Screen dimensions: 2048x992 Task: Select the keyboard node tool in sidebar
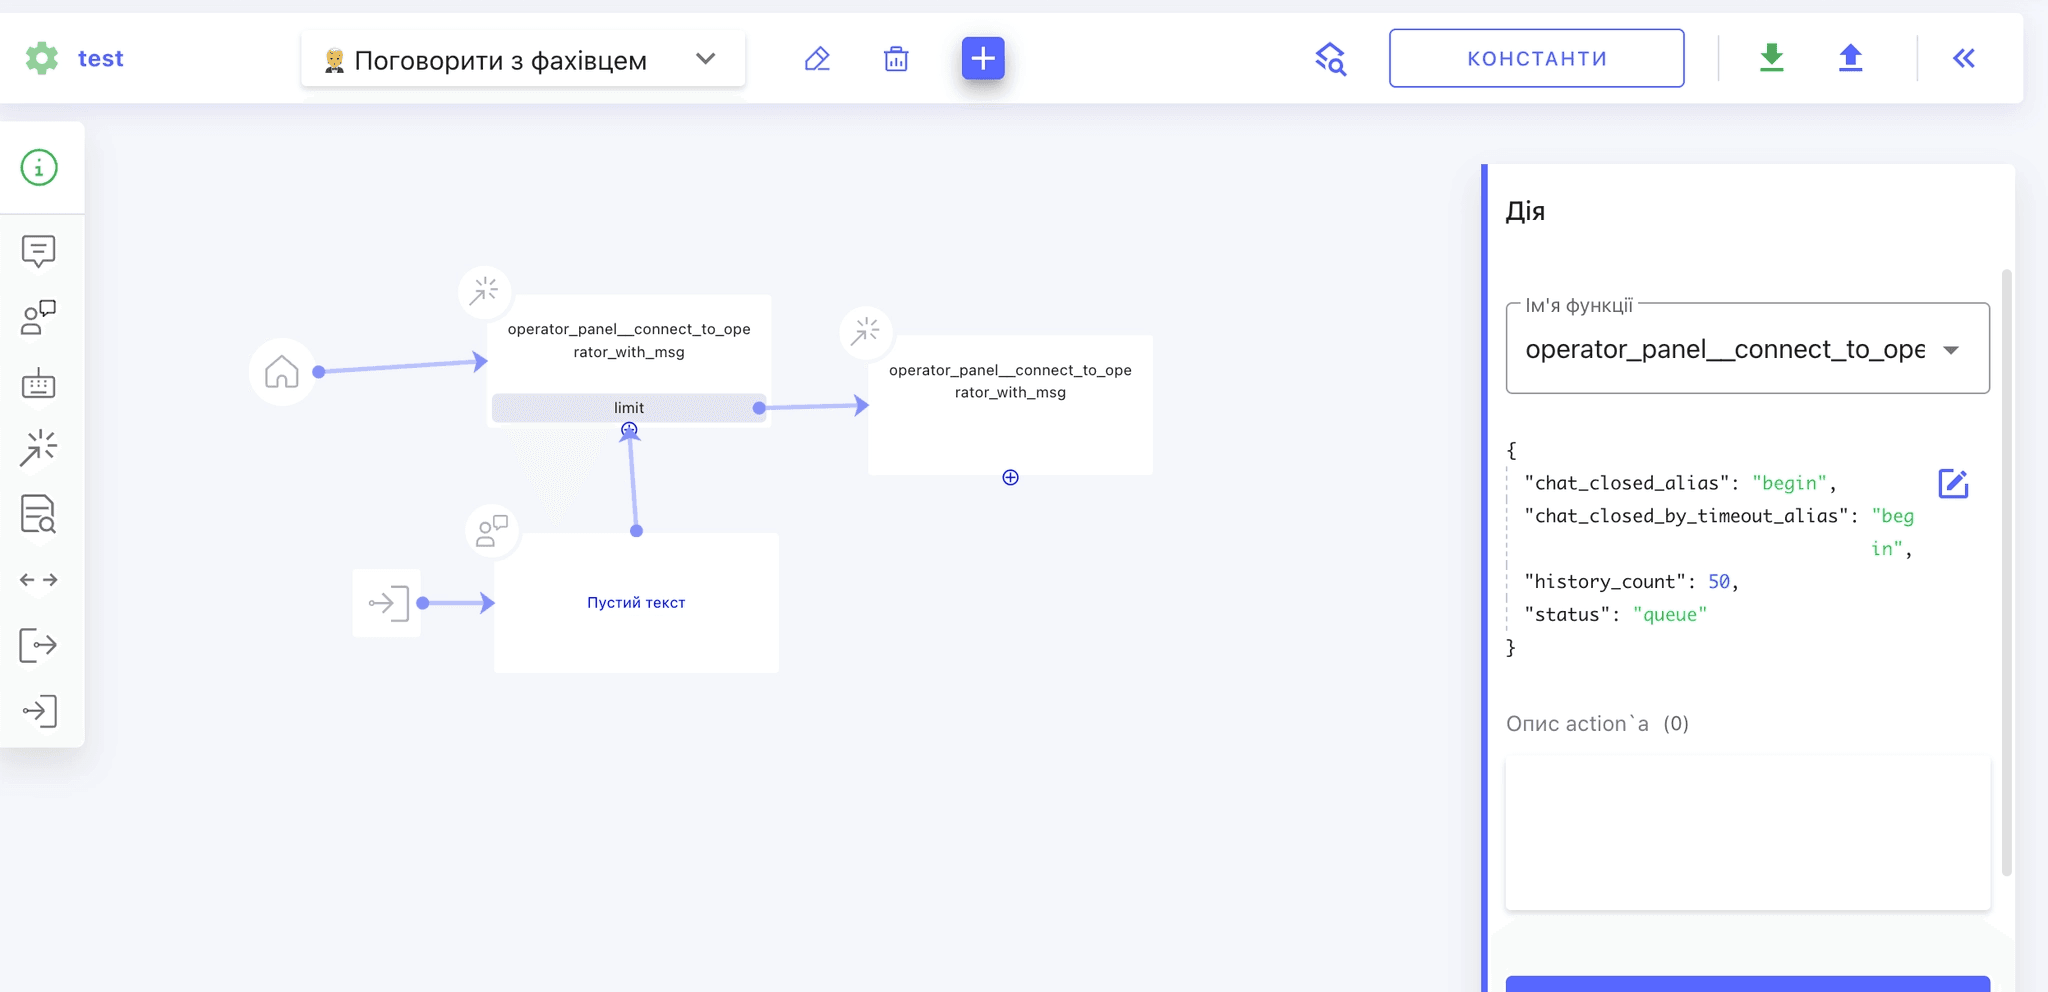pyautogui.click(x=39, y=383)
